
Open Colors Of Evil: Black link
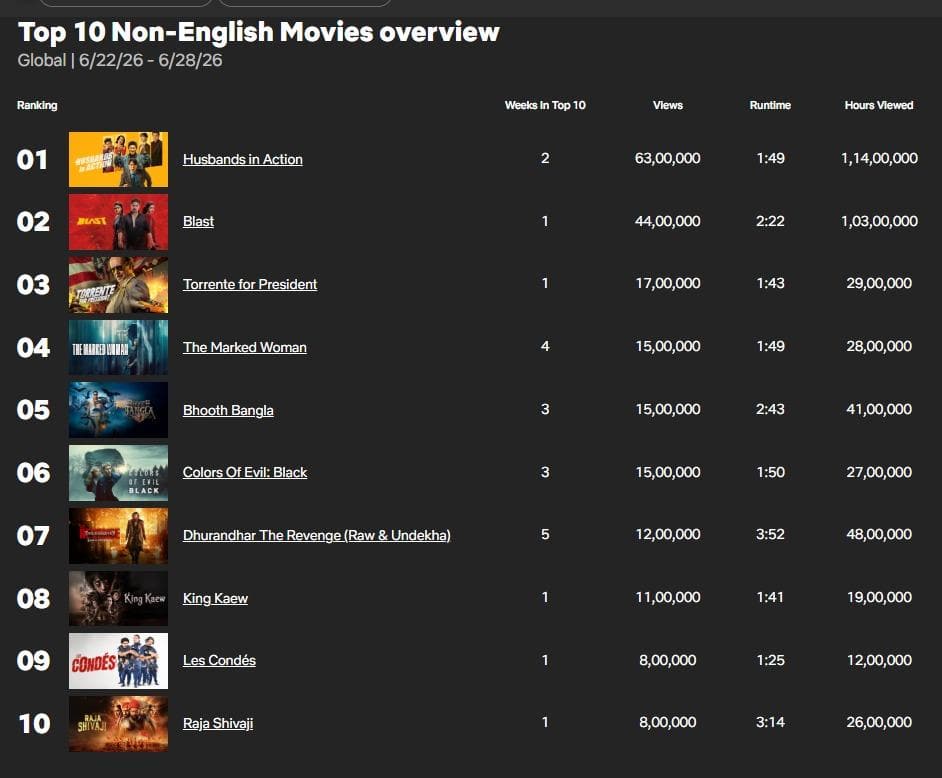245,473
